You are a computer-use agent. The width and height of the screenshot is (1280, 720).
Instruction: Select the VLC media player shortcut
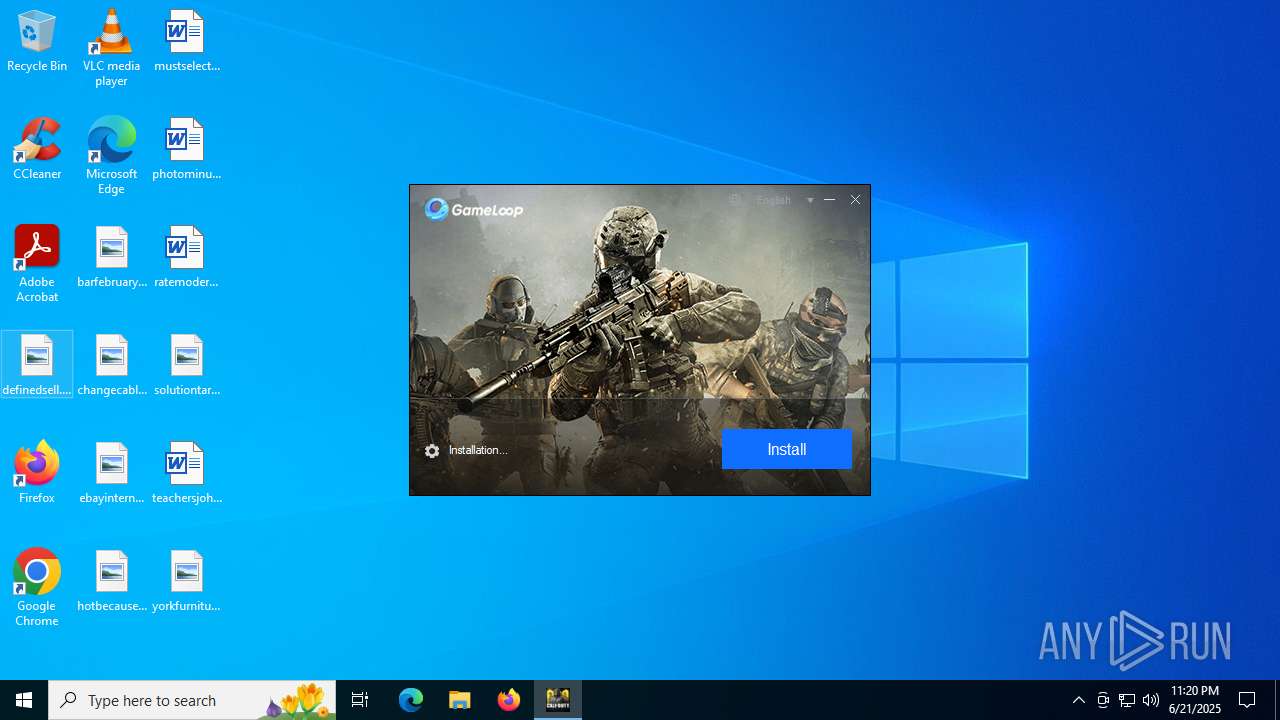(111, 48)
